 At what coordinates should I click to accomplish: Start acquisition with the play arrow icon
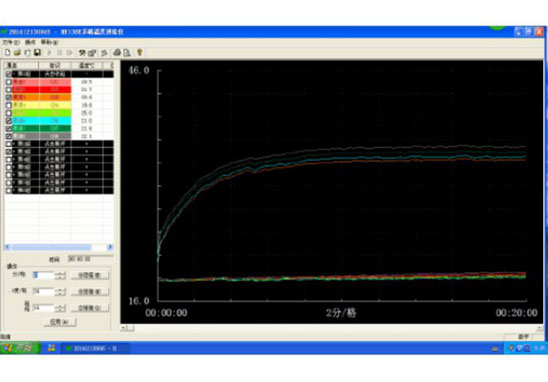click(x=49, y=53)
